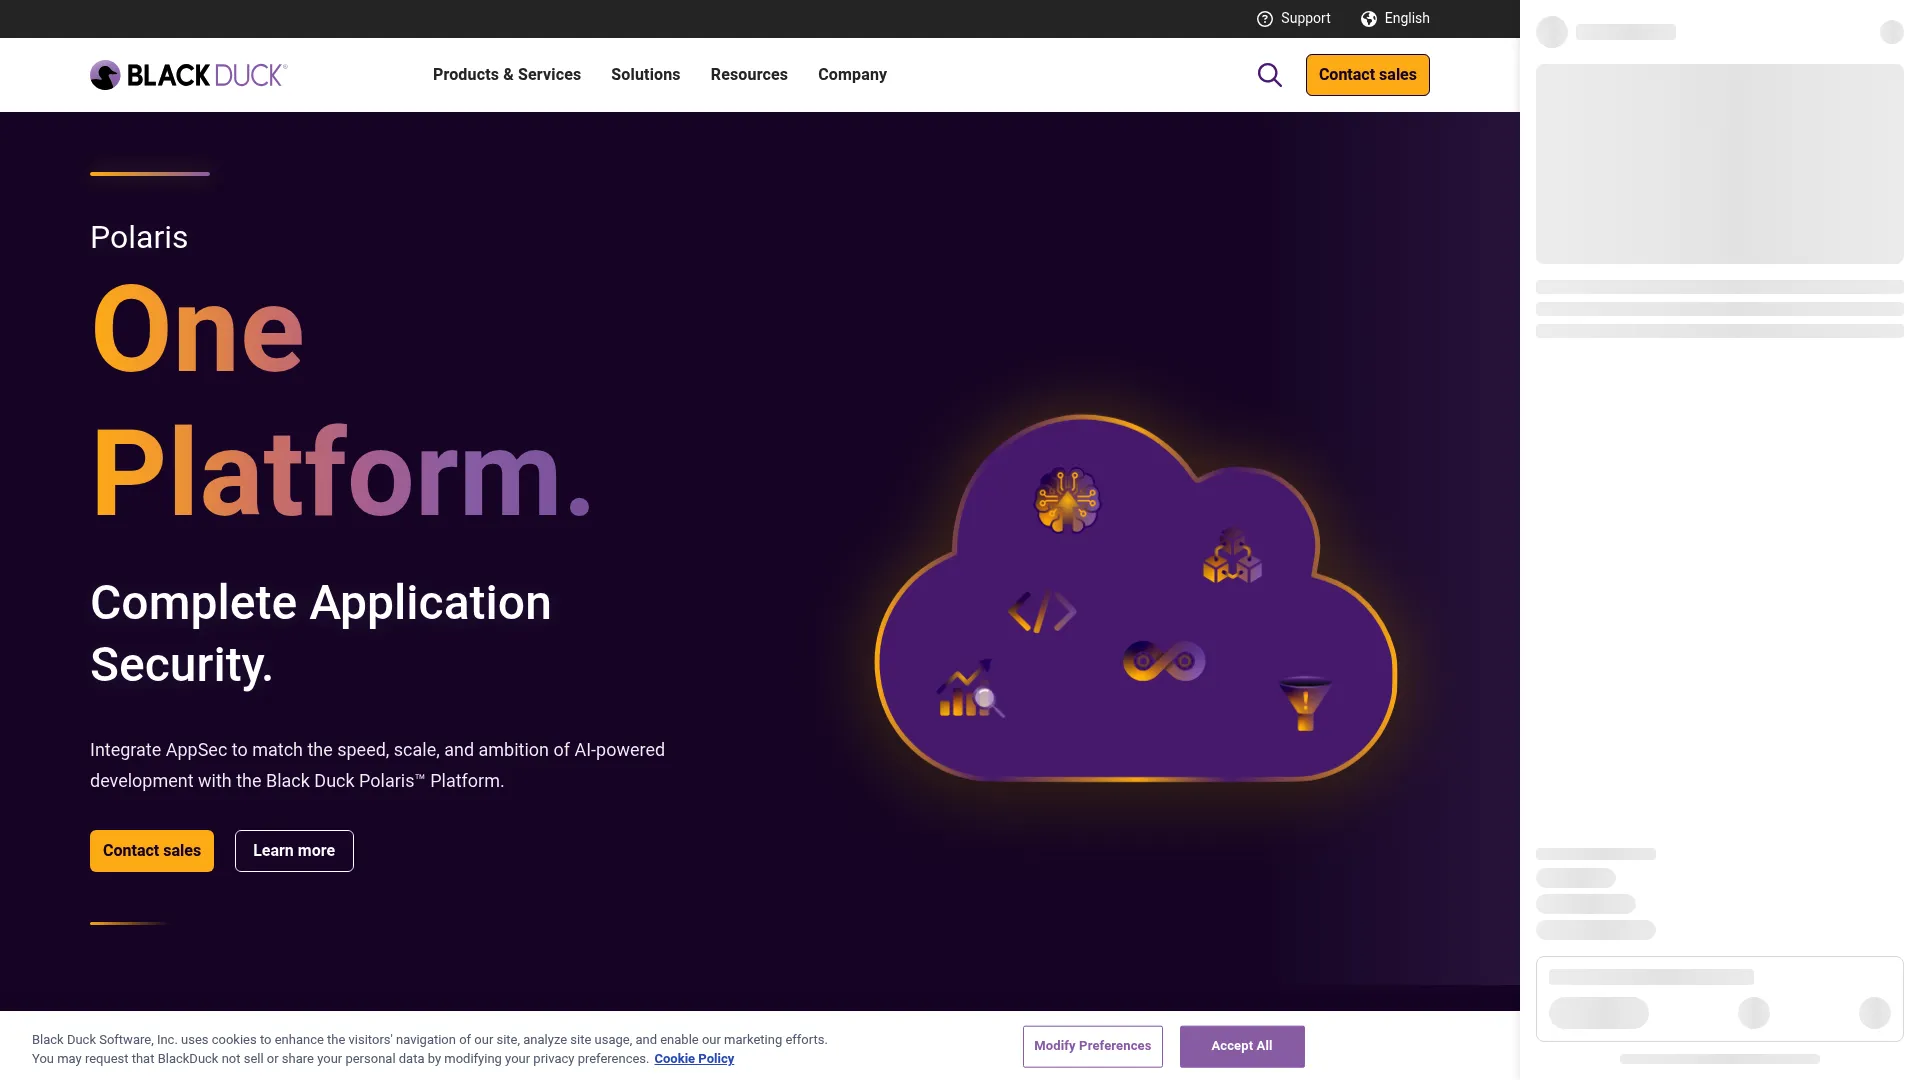This screenshot has width=1920, height=1080.
Task: Open the English language selector
Action: coord(1406,19)
